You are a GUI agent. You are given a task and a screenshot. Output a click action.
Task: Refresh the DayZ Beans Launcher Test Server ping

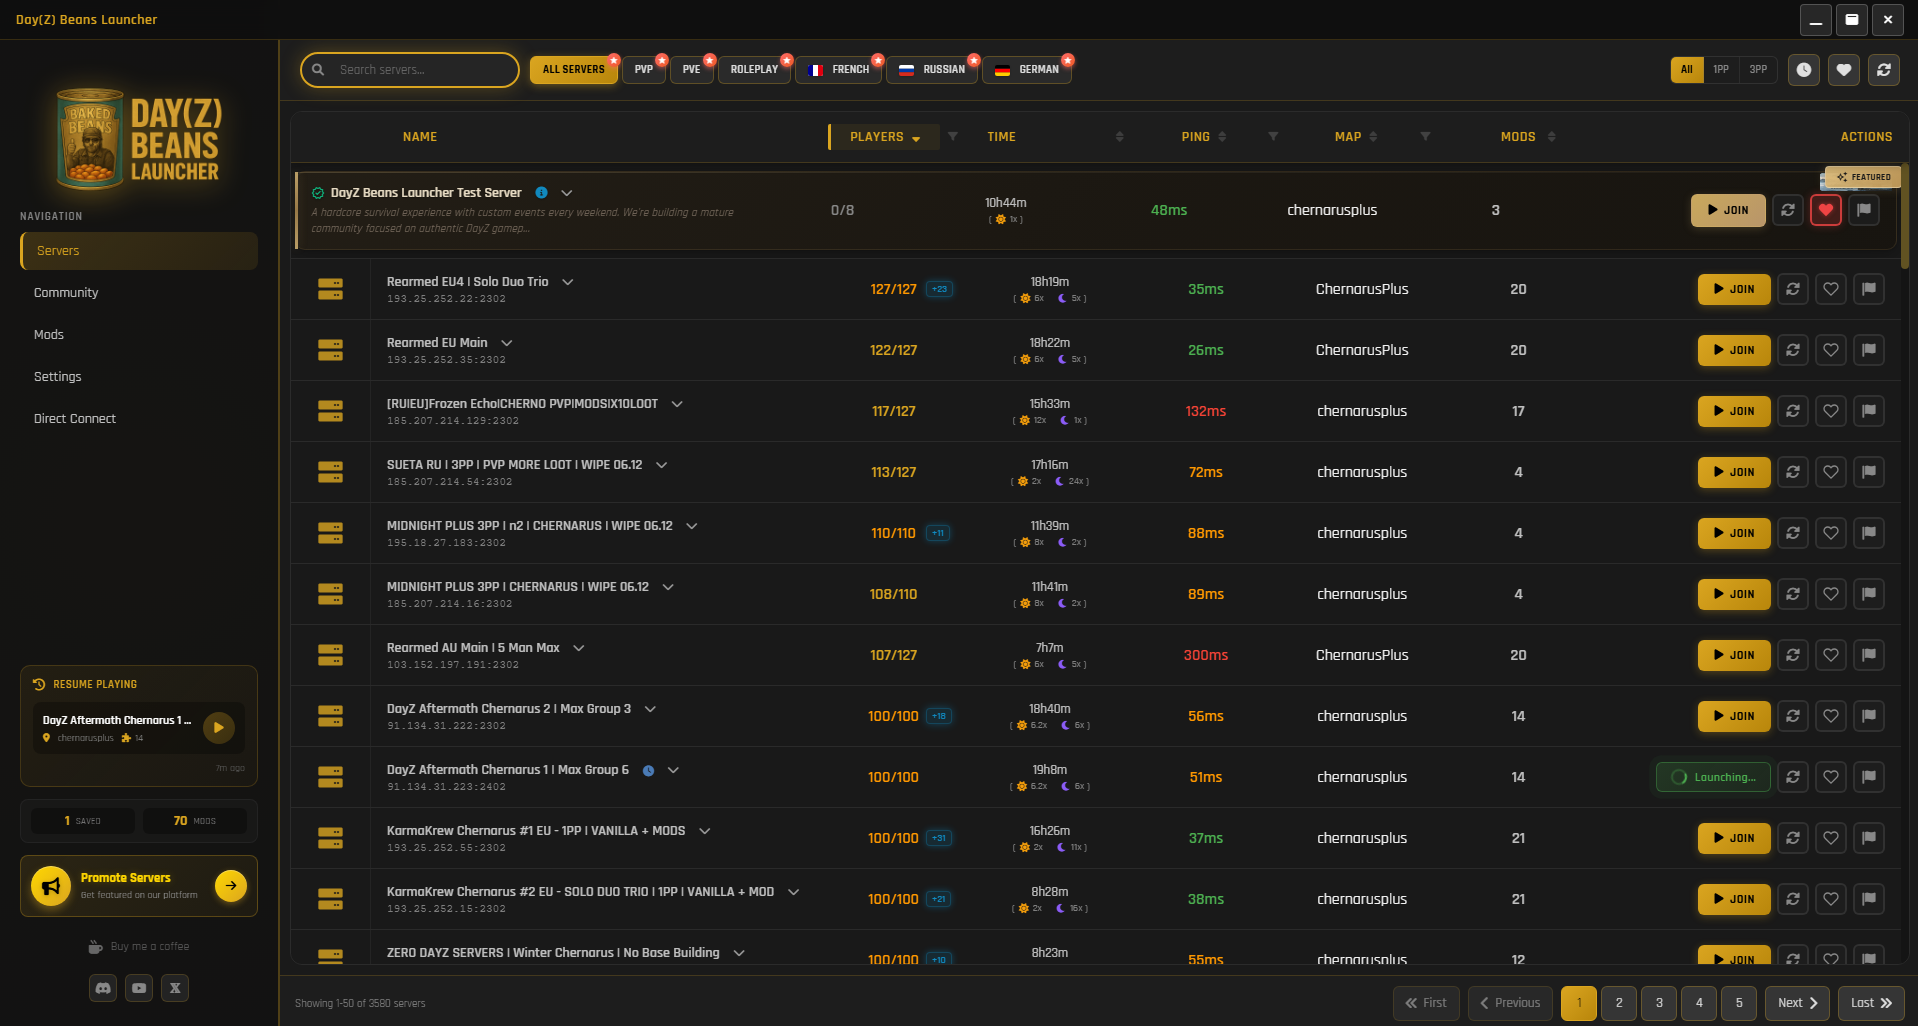pos(1788,210)
